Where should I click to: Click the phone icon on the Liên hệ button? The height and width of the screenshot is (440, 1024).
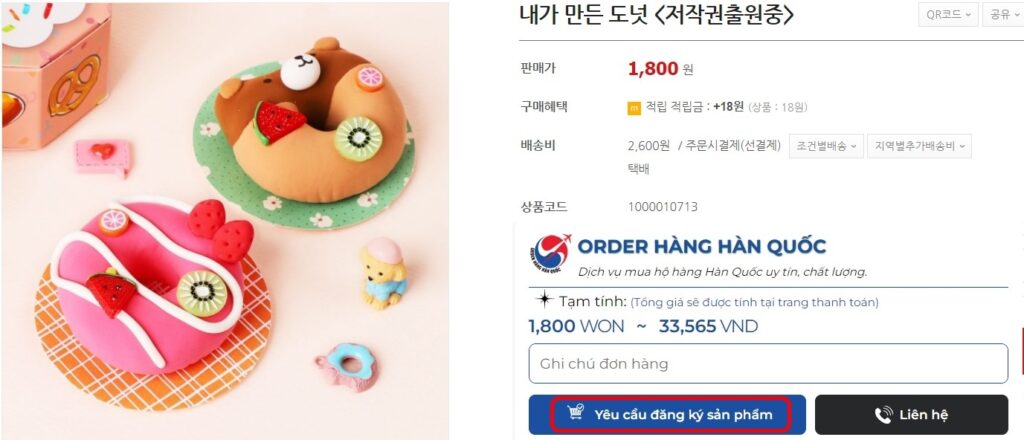pyautogui.click(x=884, y=415)
